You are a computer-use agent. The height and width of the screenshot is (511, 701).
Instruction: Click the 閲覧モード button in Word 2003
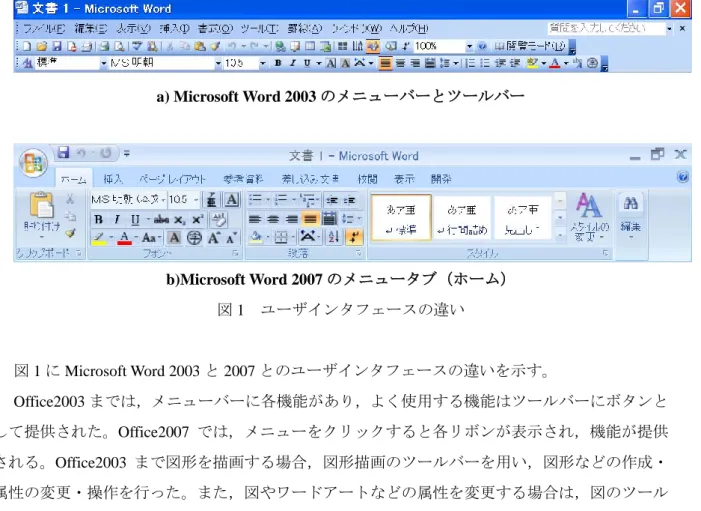pyautogui.click(x=530, y=46)
